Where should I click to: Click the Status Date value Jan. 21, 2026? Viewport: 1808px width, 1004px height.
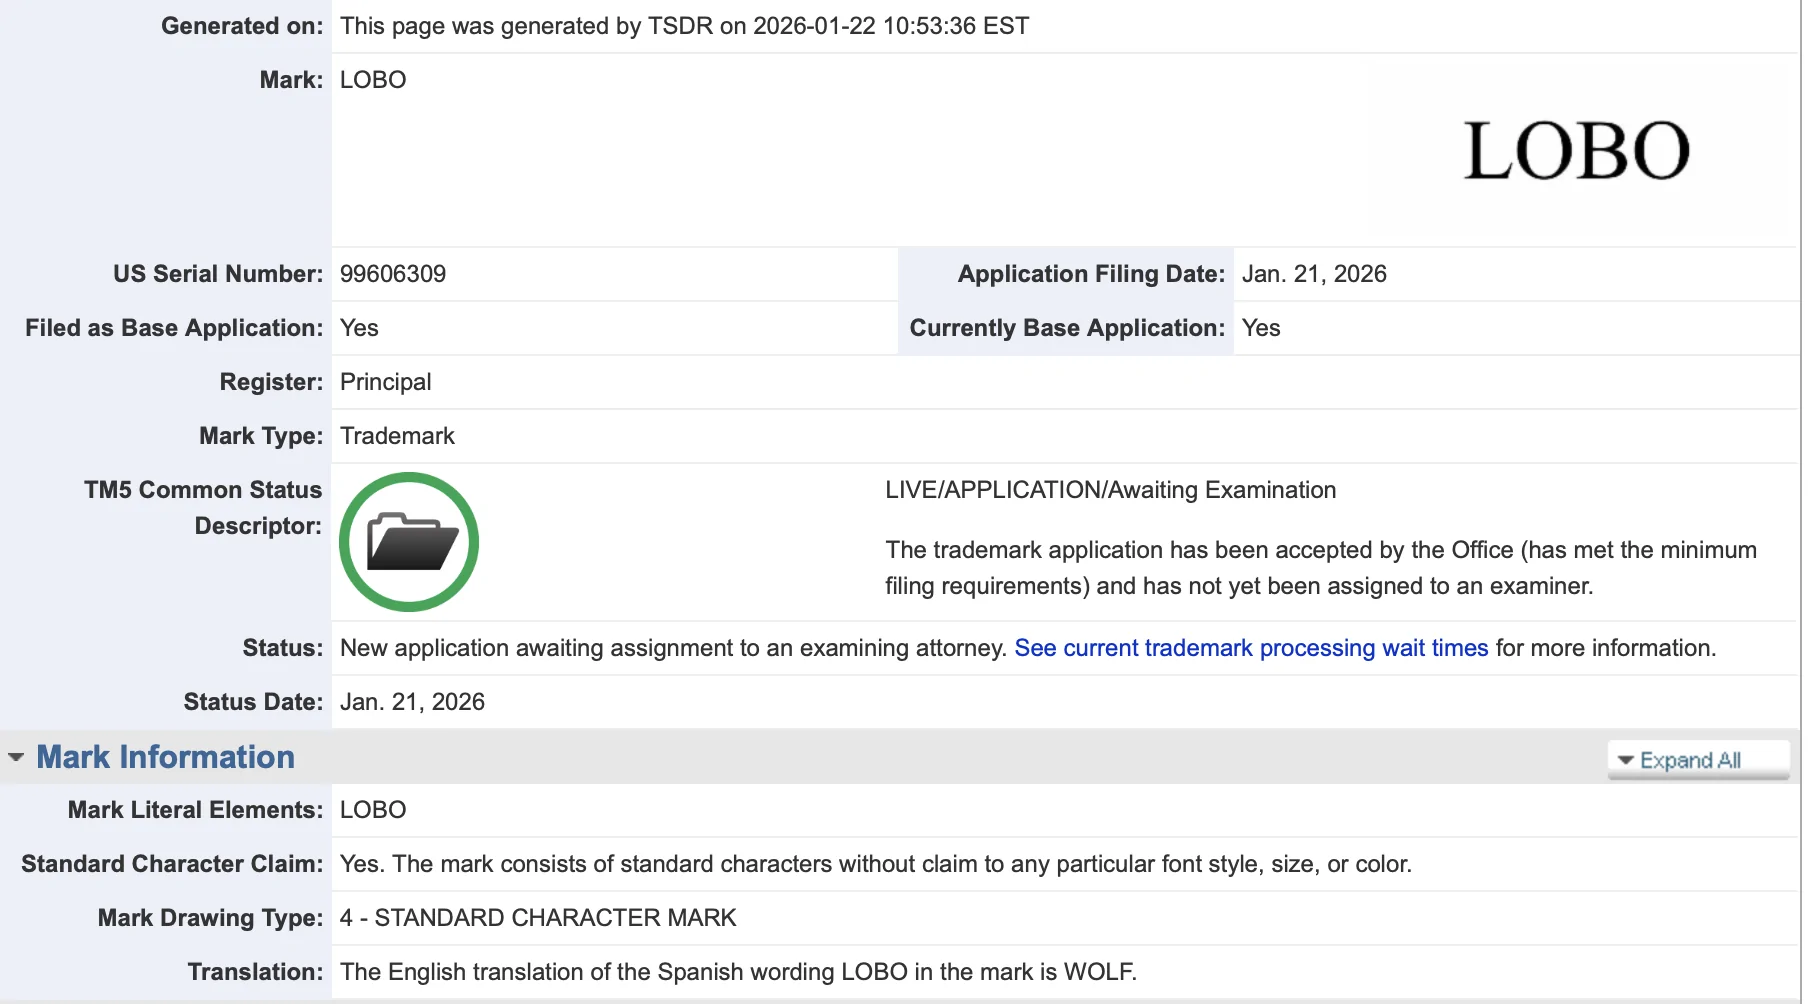(x=412, y=702)
